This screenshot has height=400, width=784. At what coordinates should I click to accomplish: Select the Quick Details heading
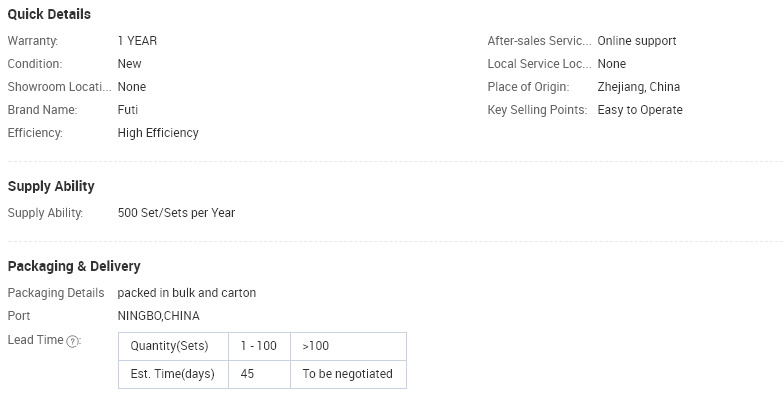click(x=49, y=14)
